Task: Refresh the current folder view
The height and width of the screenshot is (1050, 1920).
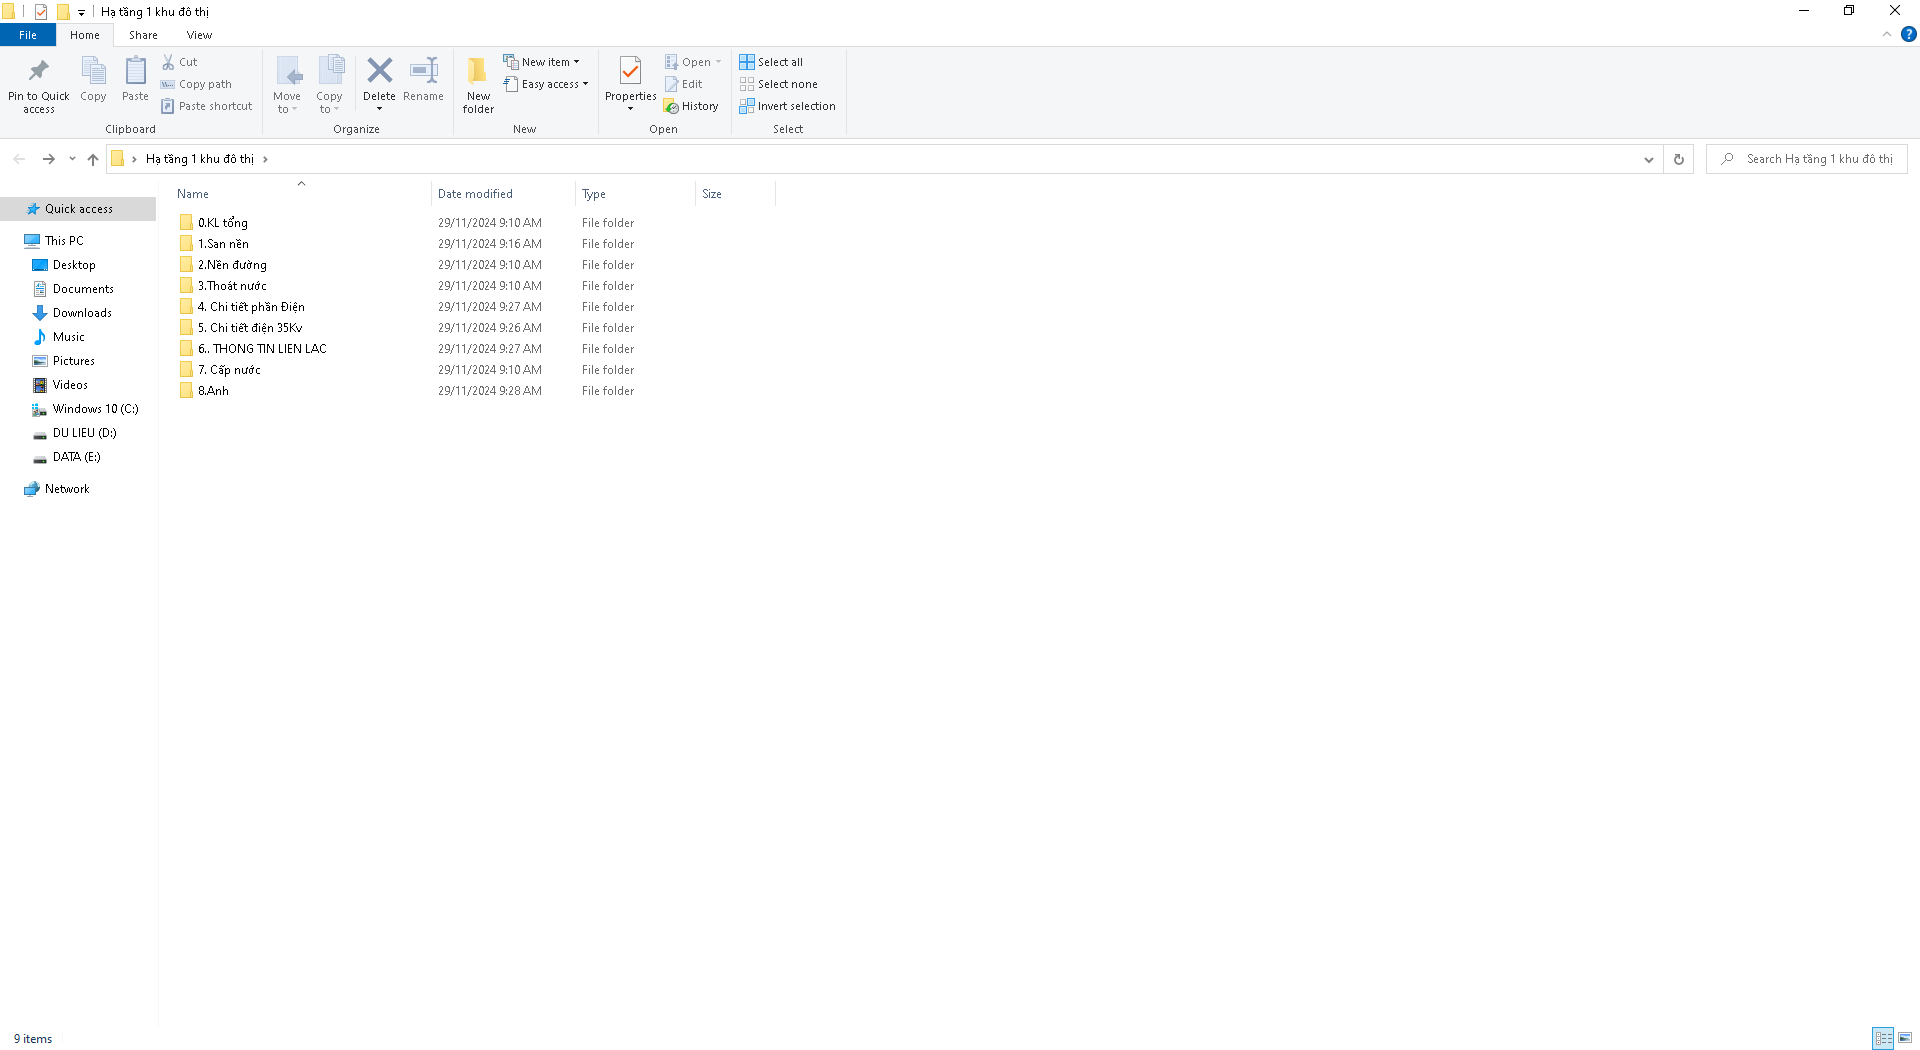Action: coord(1679,159)
